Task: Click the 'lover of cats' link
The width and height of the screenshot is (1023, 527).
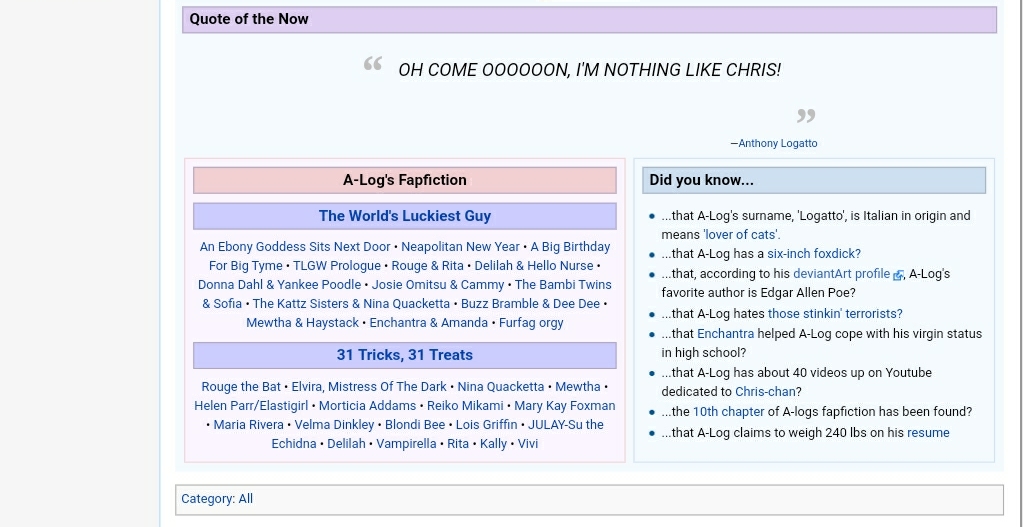Action: (x=740, y=234)
